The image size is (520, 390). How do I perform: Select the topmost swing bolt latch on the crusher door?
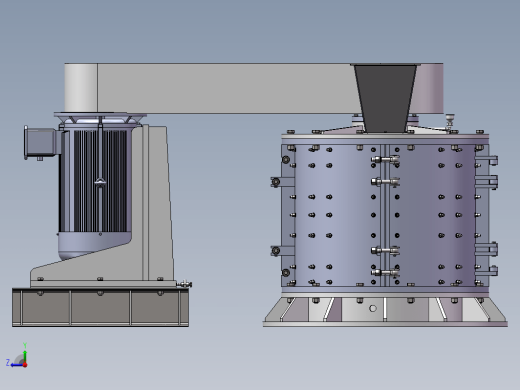point(385,160)
